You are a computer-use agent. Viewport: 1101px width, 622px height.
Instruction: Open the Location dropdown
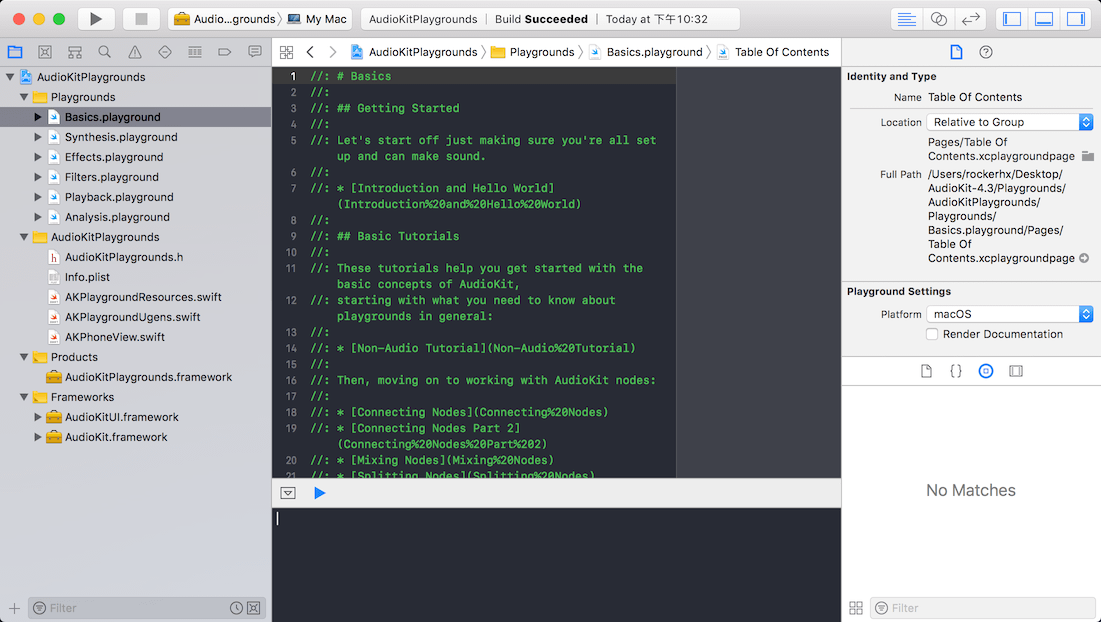(1010, 122)
